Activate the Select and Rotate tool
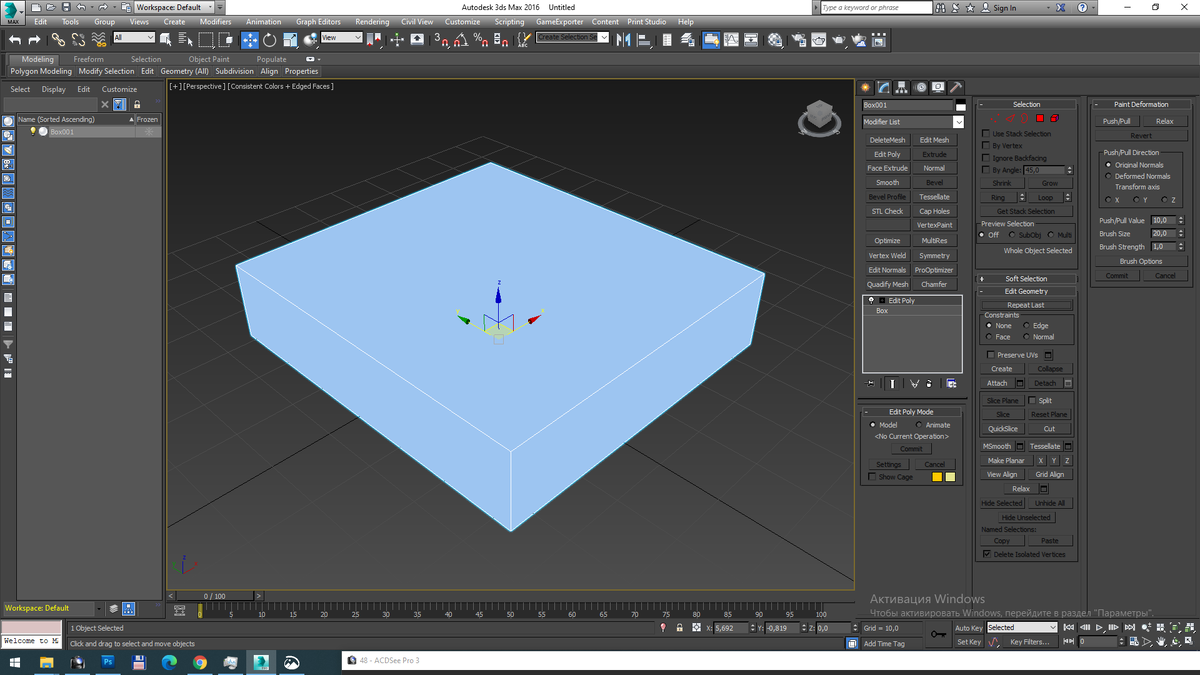The image size is (1200, 675). (x=270, y=40)
